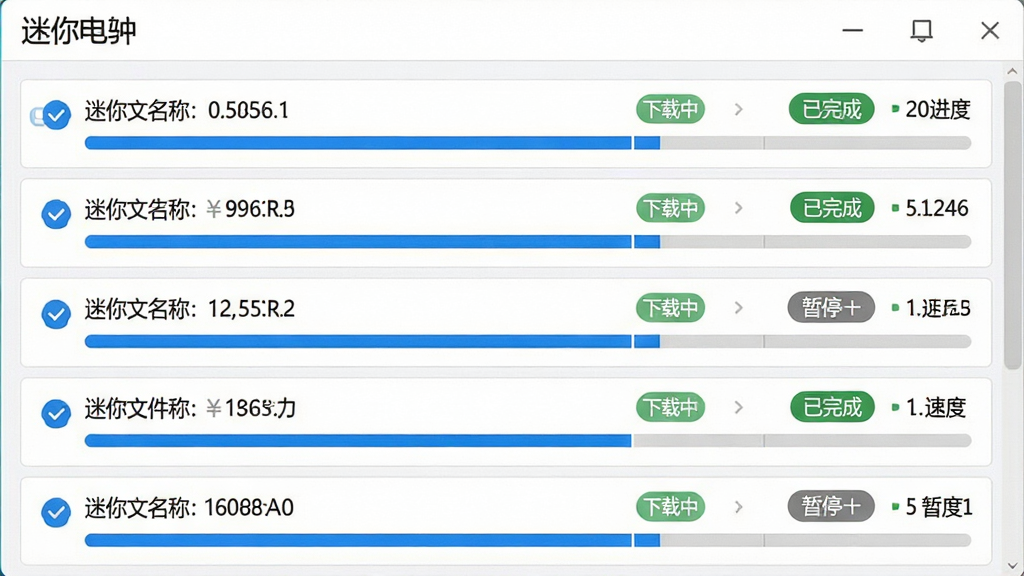Click the scrollbar down arrow
Image resolution: width=1024 pixels, height=576 pixels.
[1012, 566]
